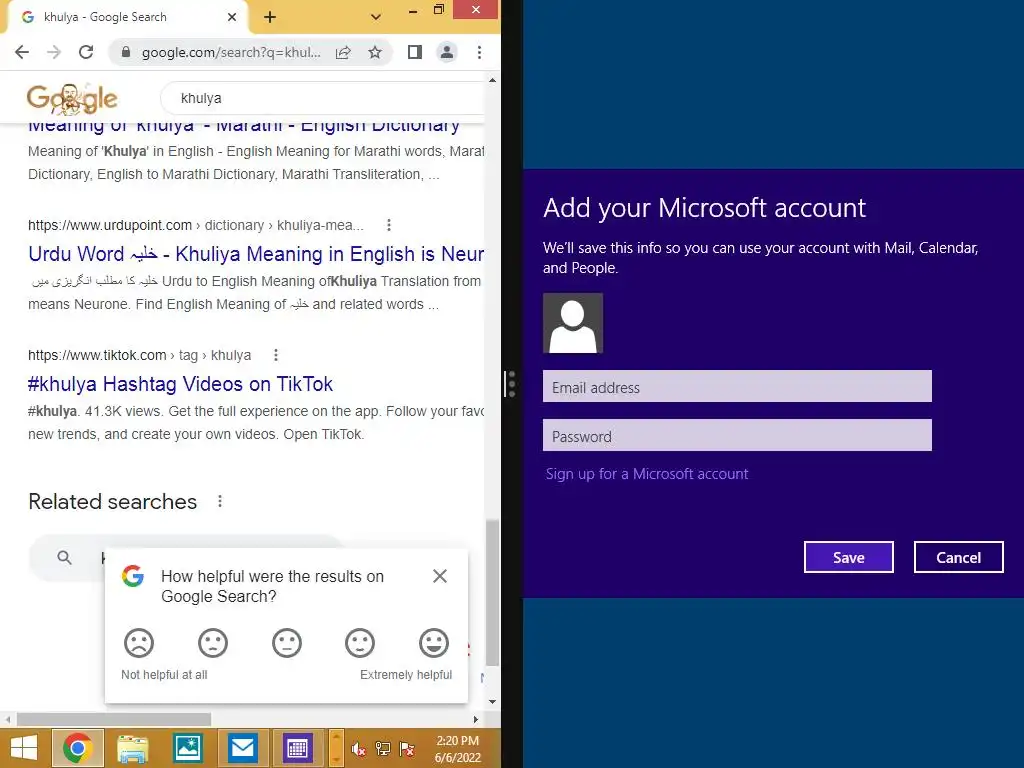
Task: Click the Chrome taskbar icon
Action: pyautogui.click(x=78, y=748)
